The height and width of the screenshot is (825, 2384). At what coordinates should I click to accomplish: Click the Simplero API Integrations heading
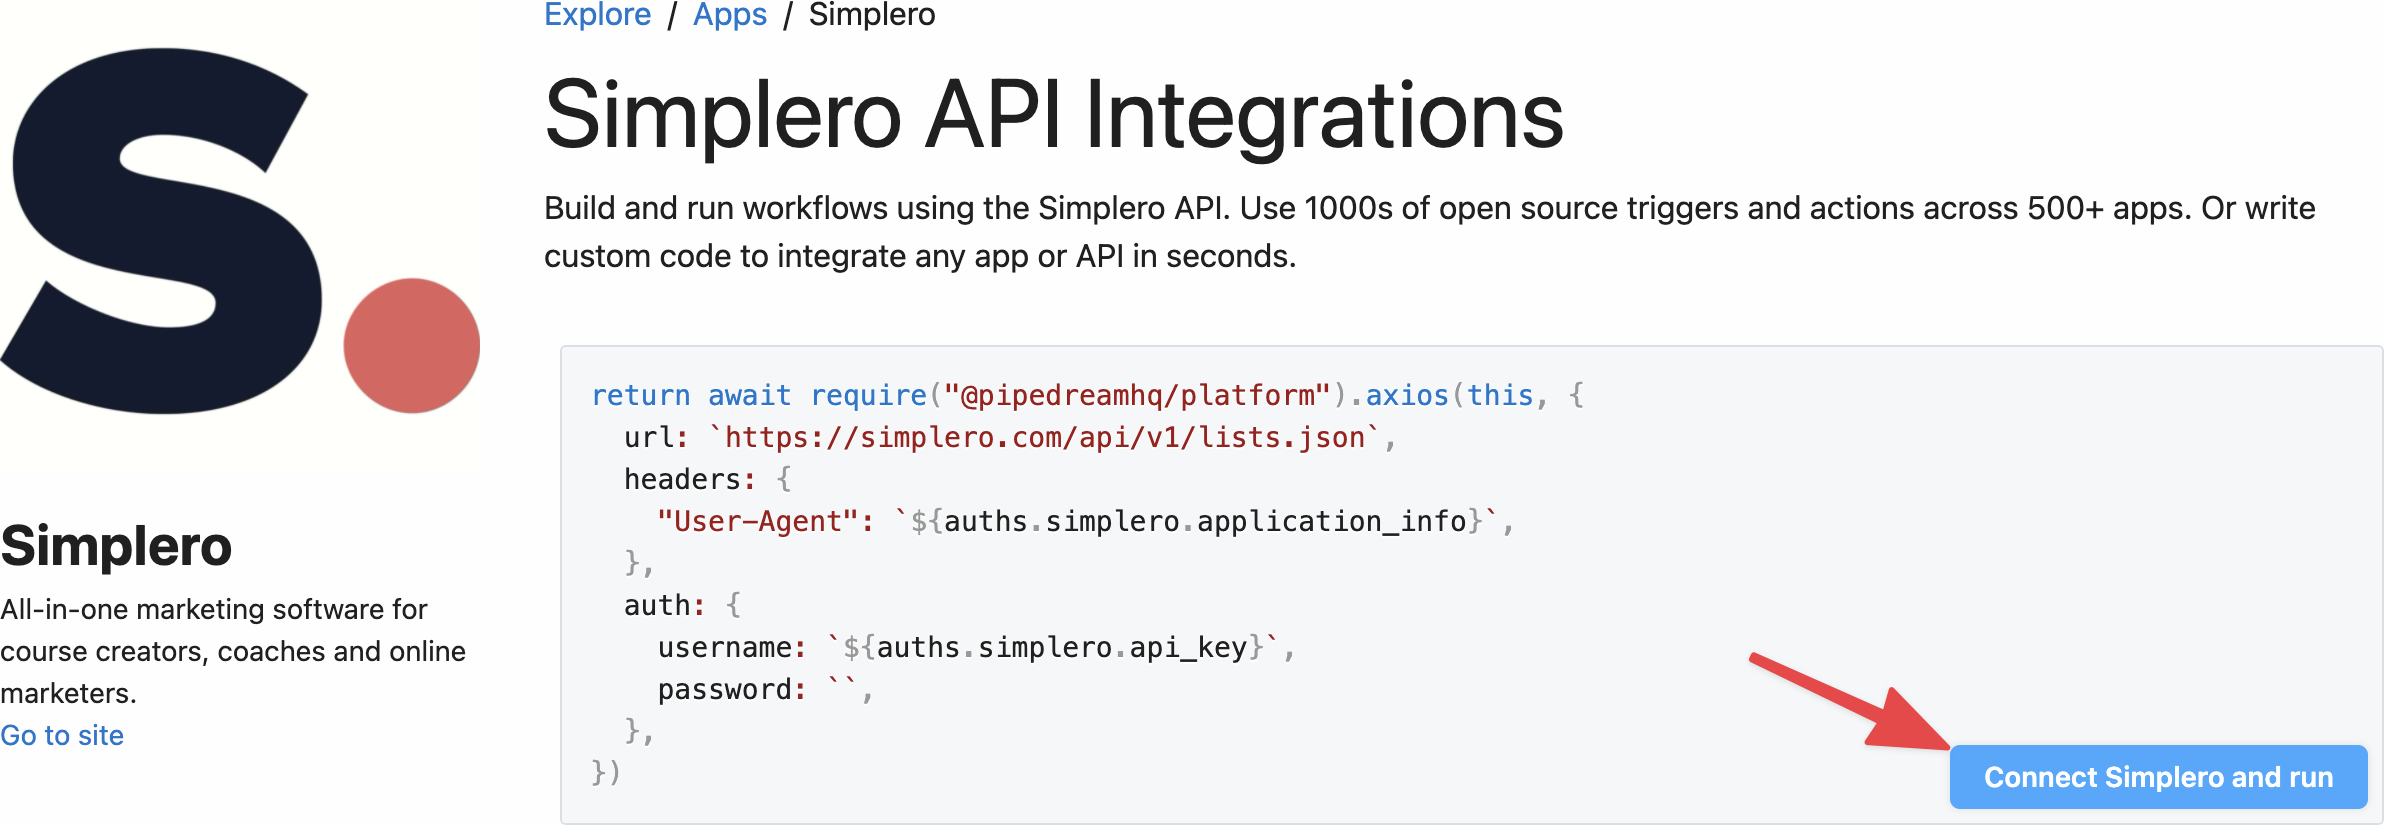[1054, 116]
